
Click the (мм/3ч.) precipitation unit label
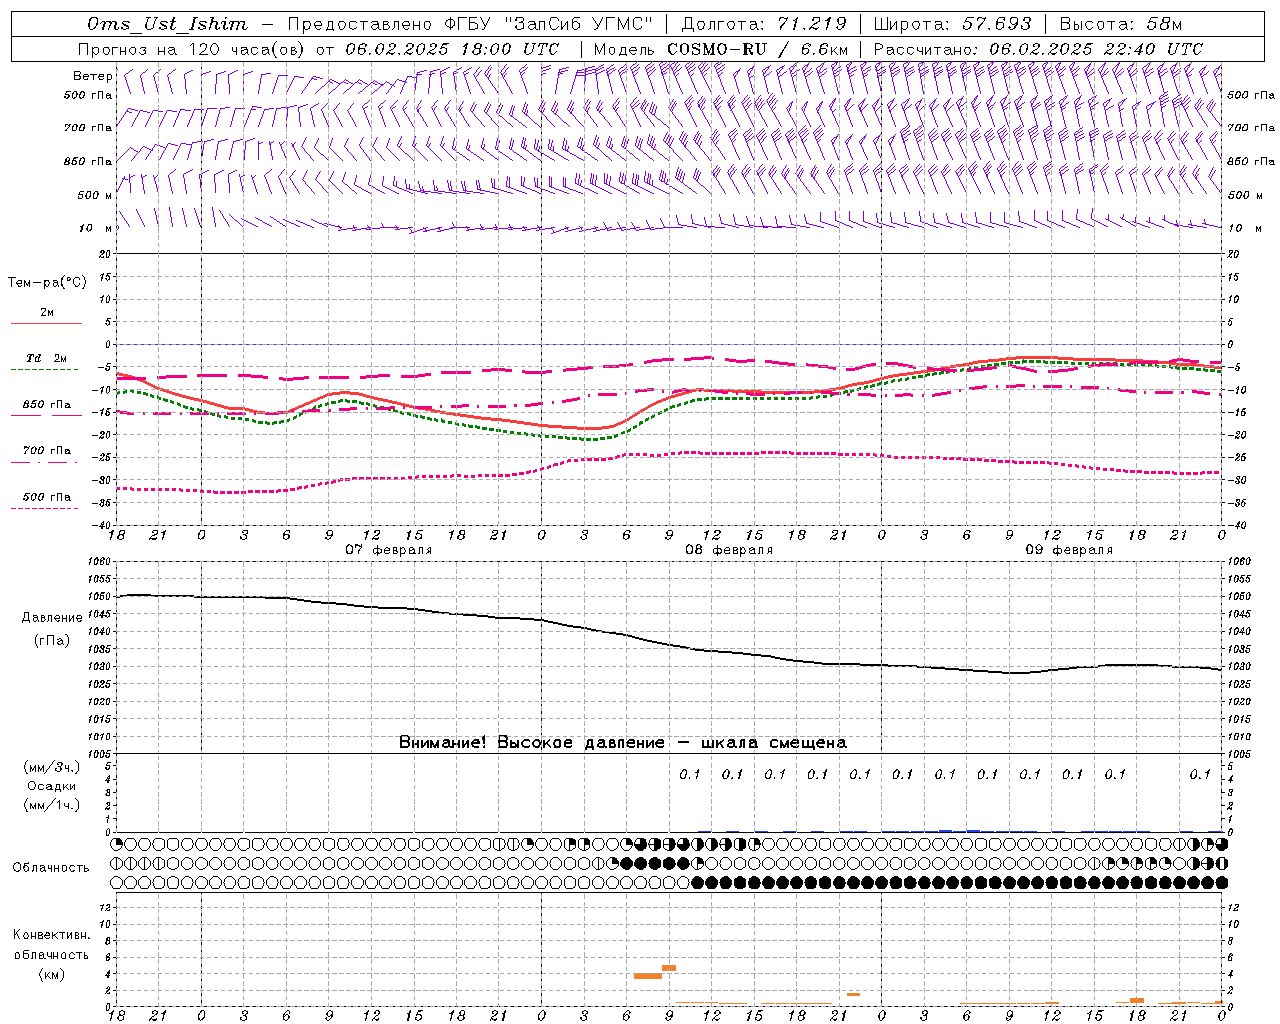[x=51, y=767]
